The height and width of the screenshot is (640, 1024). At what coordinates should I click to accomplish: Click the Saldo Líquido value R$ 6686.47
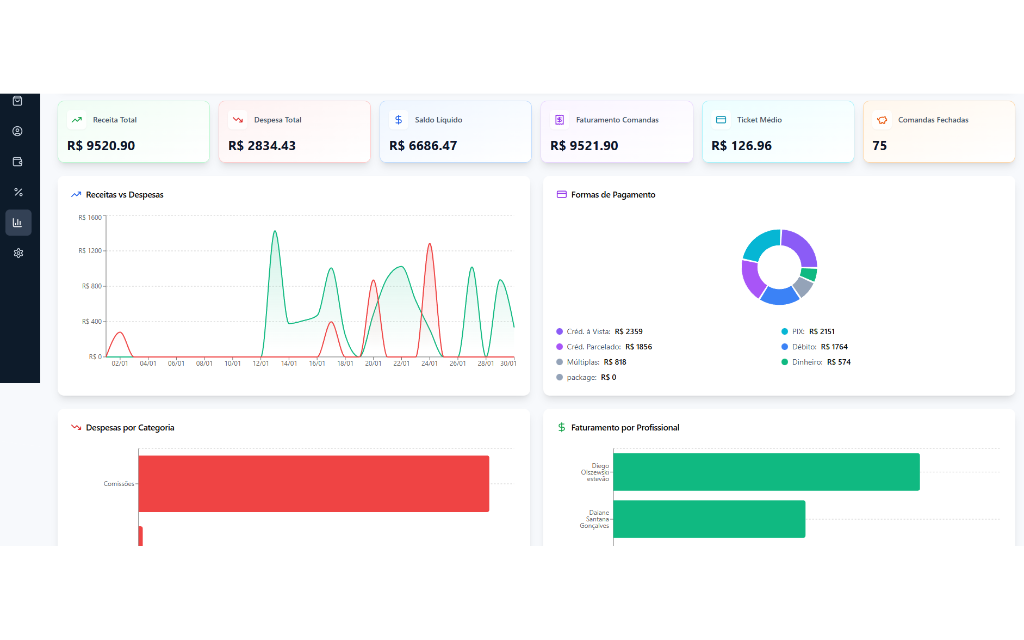pyautogui.click(x=423, y=146)
